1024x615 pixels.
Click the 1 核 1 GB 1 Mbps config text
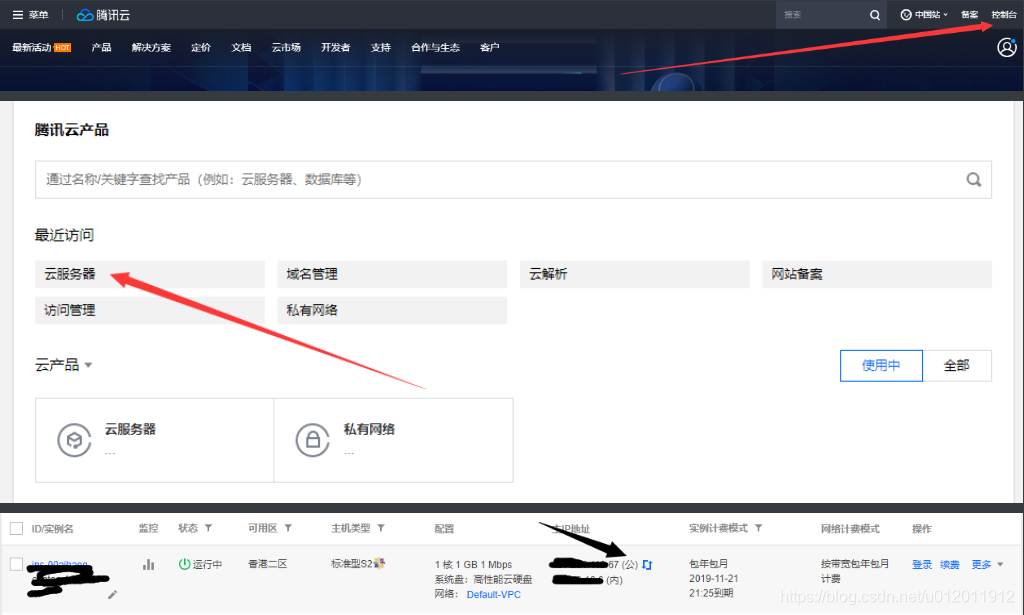click(x=473, y=565)
